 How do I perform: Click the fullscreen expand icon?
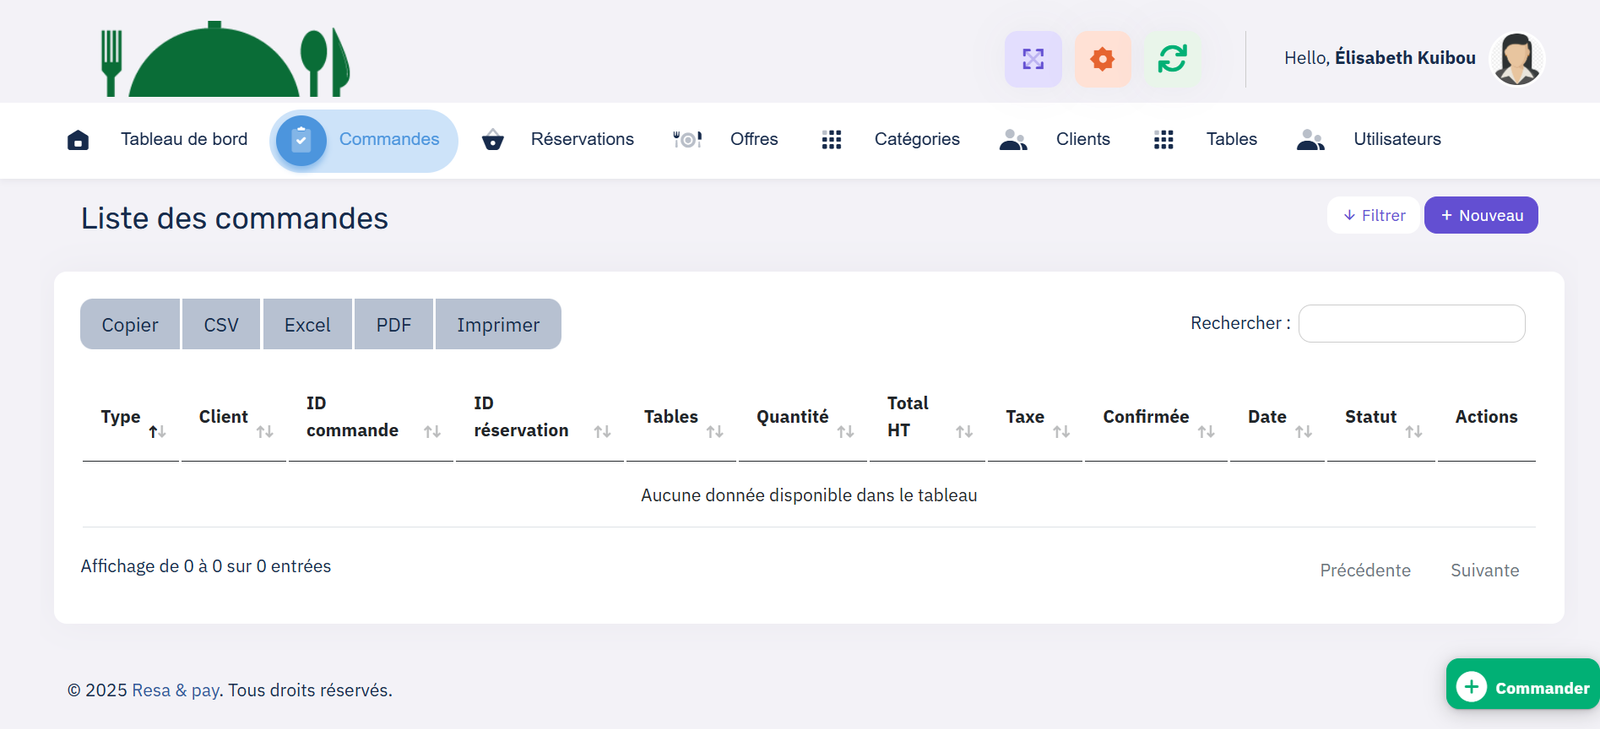click(x=1033, y=59)
